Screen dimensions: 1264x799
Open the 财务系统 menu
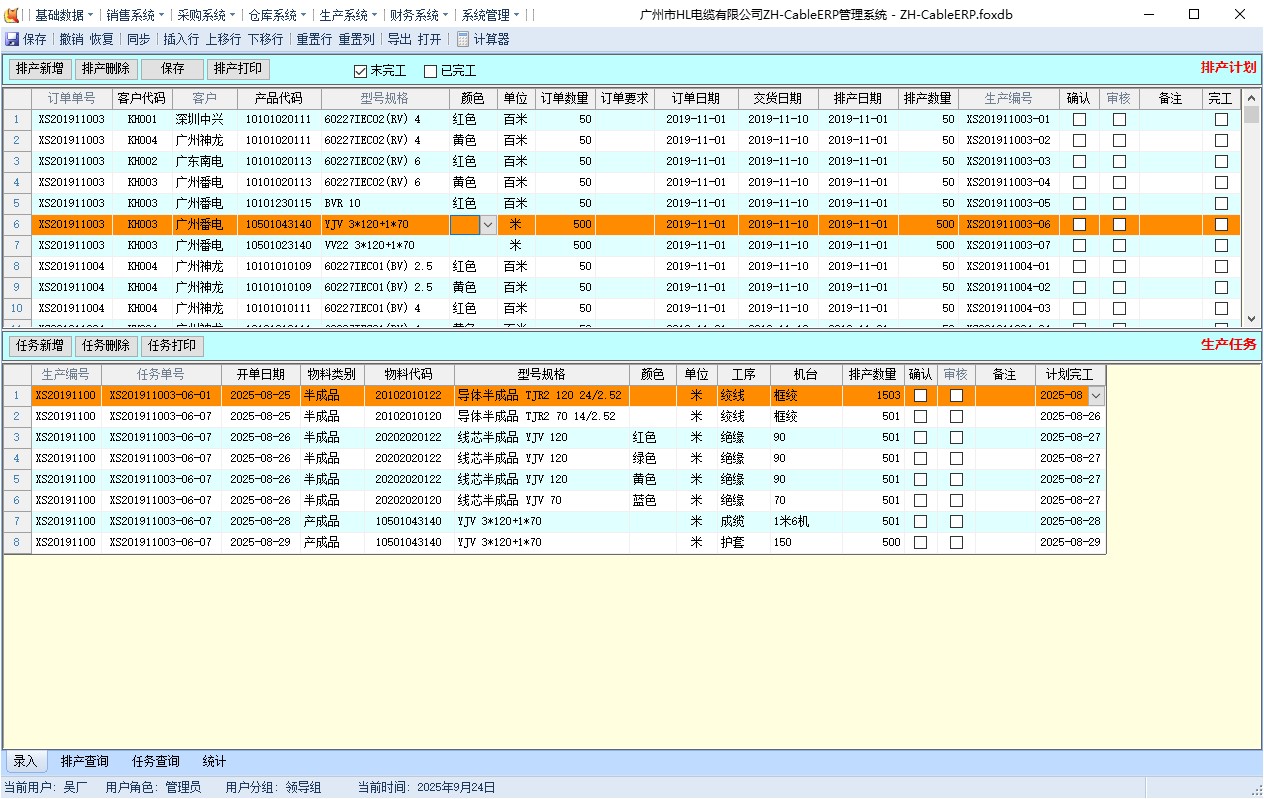[419, 15]
